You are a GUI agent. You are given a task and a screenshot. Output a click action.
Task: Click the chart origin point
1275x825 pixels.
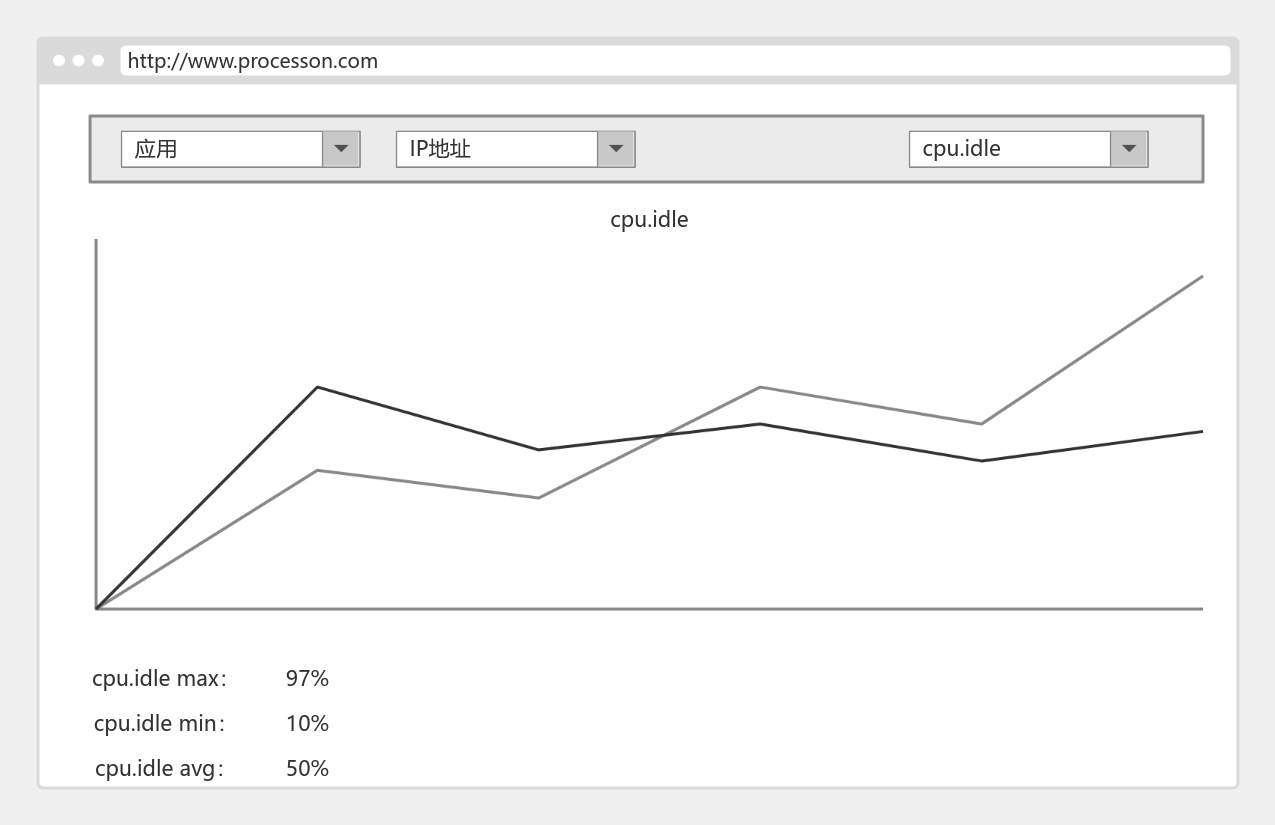[x=96, y=608]
